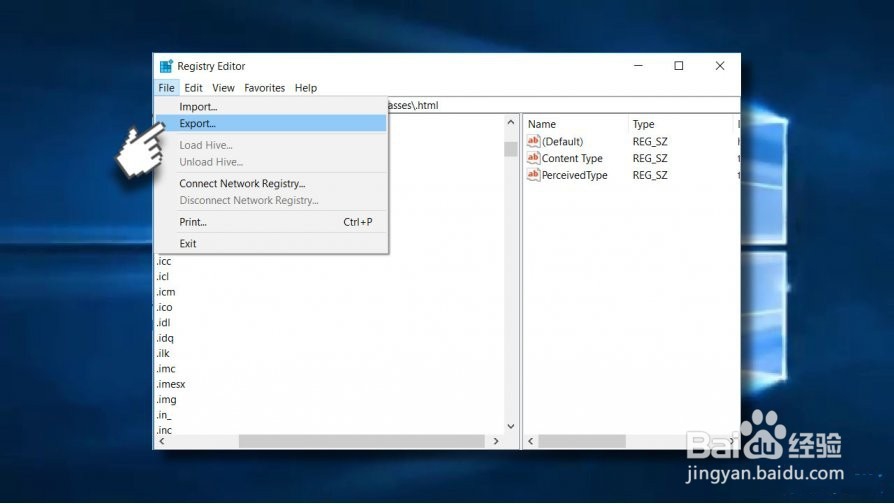This screenshot has height=504, width=894.
Task: Choose Export... from the File menu
Action: (x=271, y=123)
